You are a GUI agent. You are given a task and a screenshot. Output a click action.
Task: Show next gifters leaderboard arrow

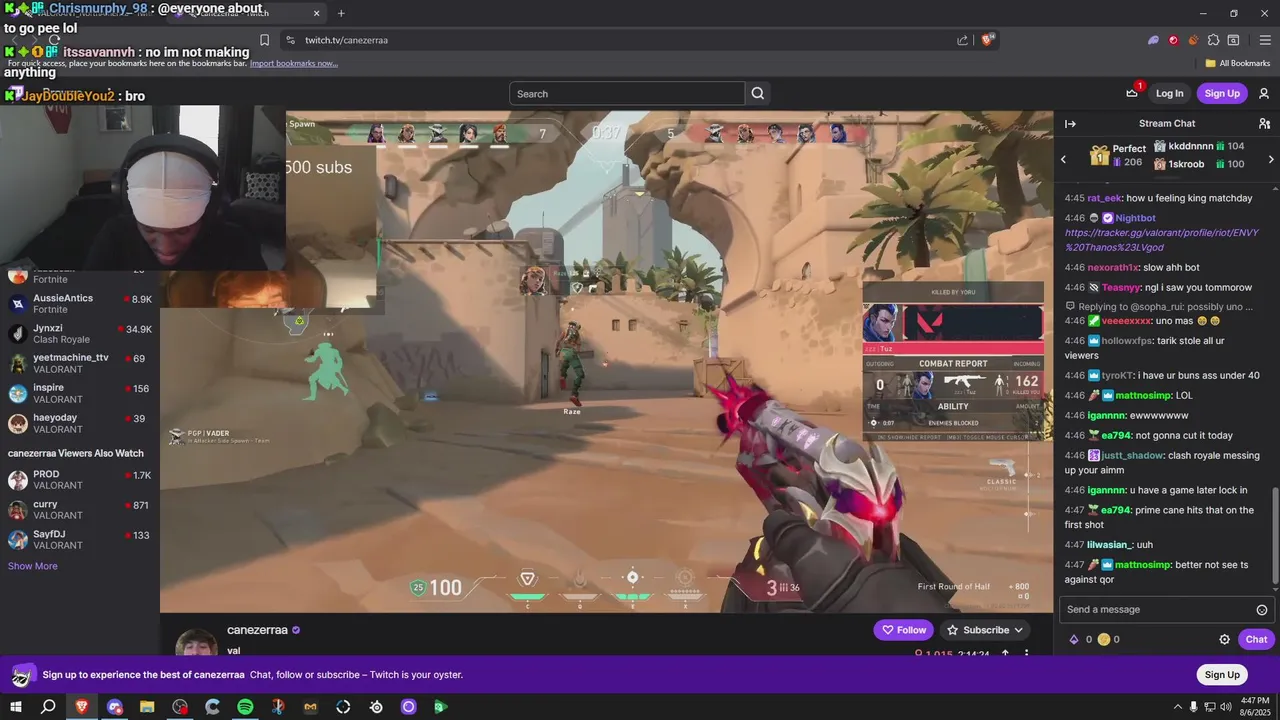(x=1271, y=159)
